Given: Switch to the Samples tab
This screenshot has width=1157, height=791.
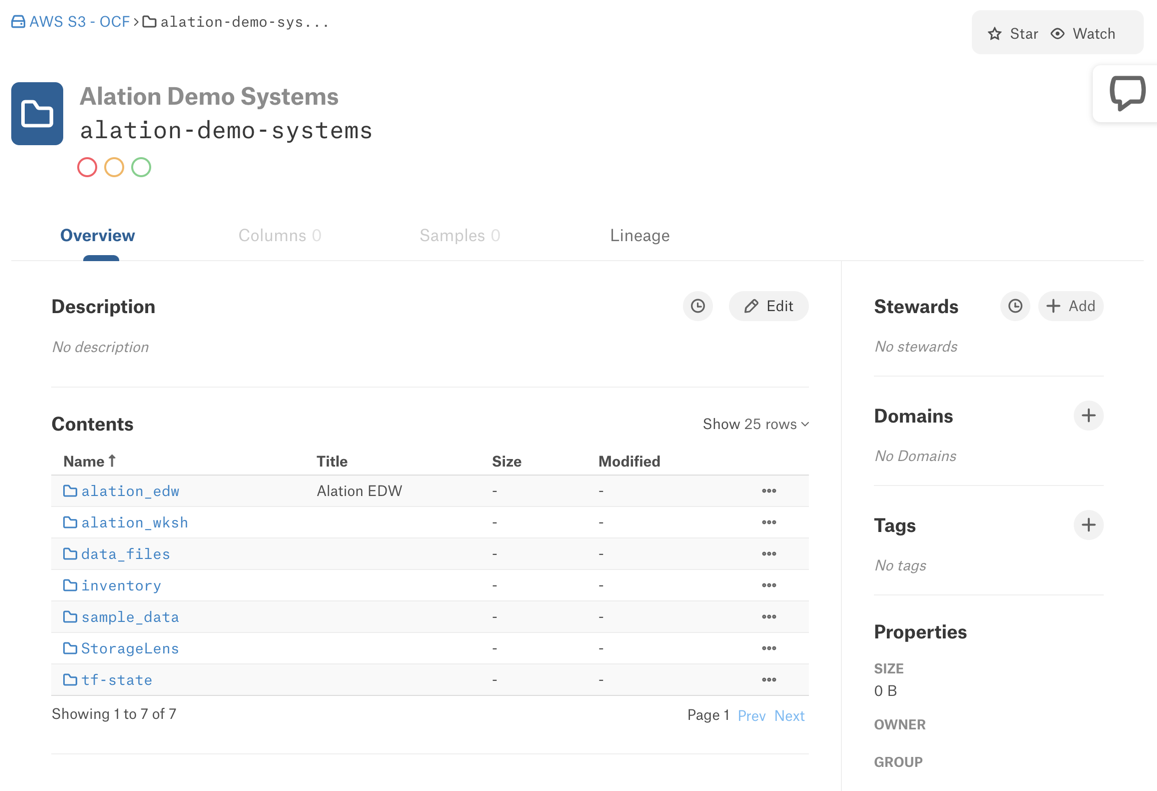Looking at the screenshot, I should pos(460,235).
